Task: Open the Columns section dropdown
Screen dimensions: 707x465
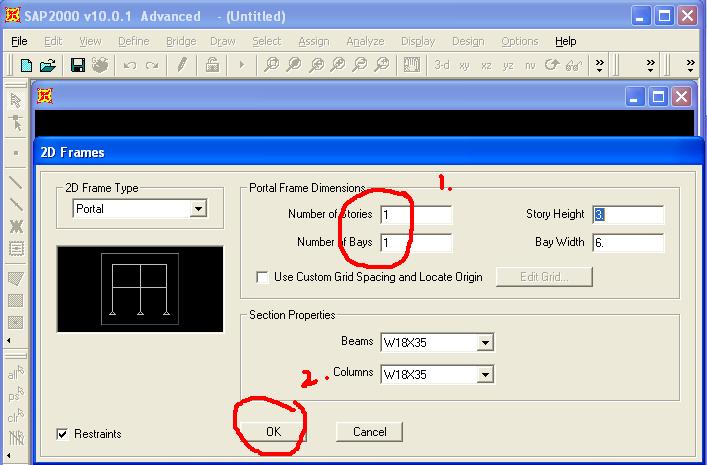Action: point(485,374)
